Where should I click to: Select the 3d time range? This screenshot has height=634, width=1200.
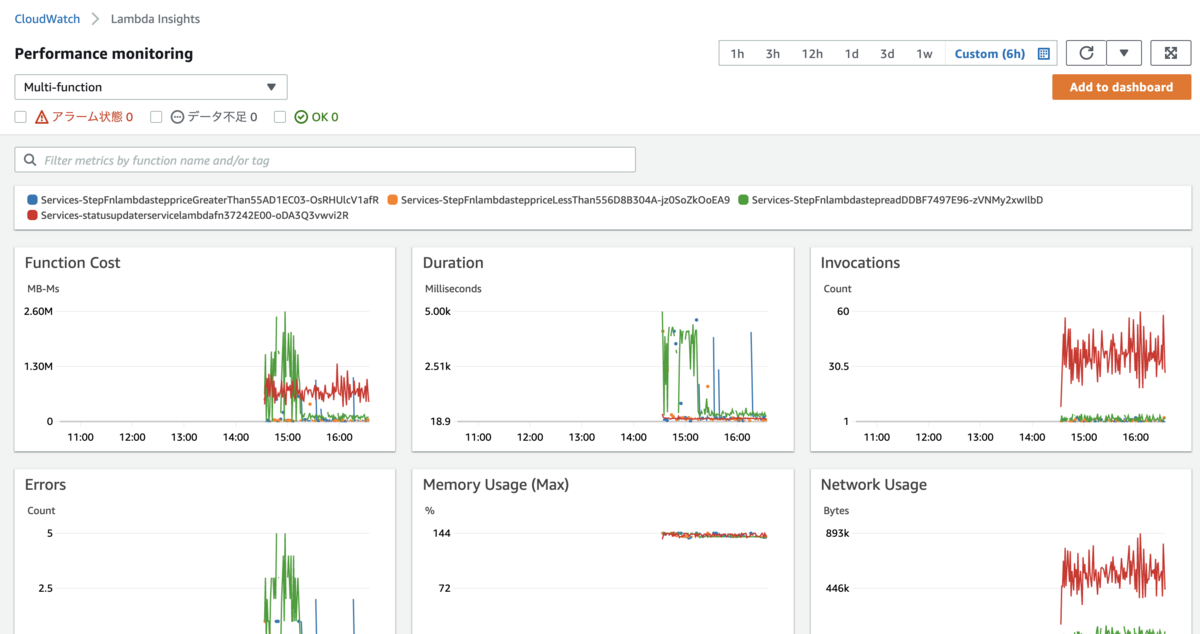pos(887,54)
